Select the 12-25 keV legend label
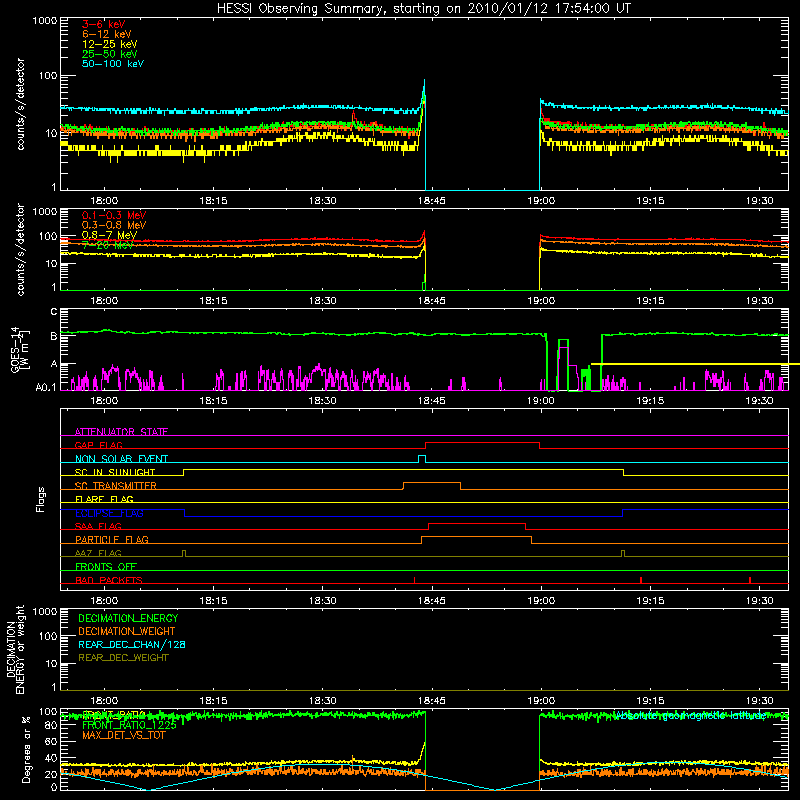Viewport: 800px width, 800px height. click(x=110, y=44)
